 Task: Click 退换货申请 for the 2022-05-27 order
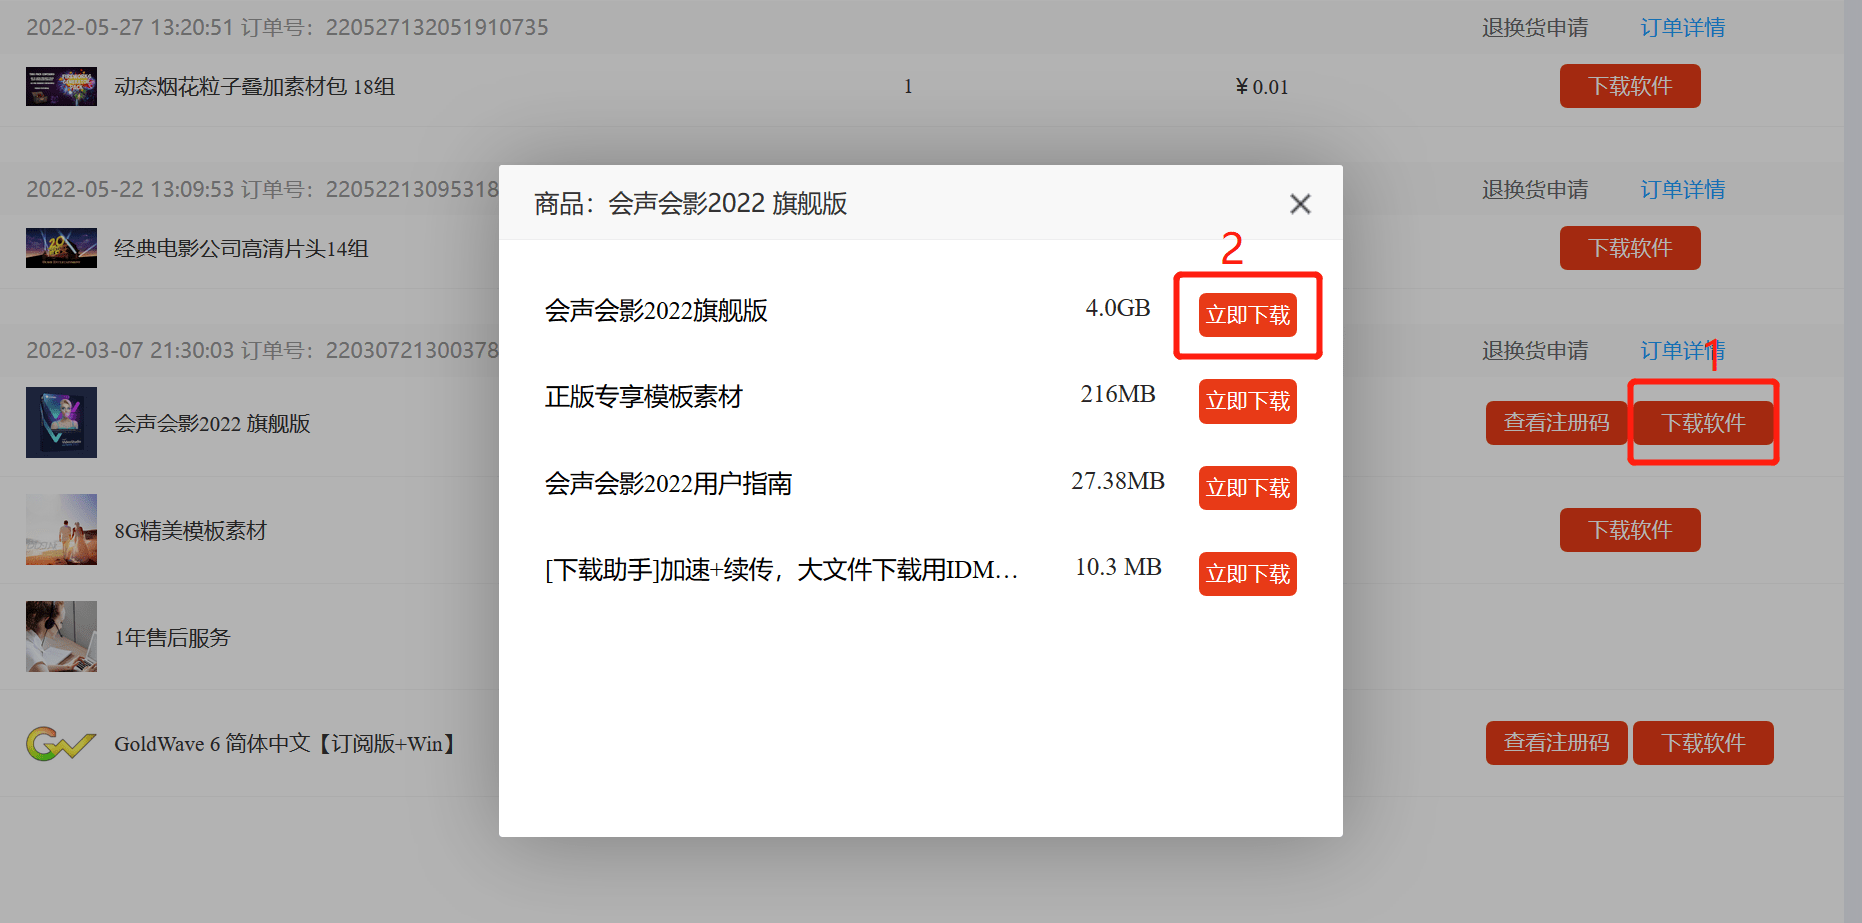(1535, 28)
